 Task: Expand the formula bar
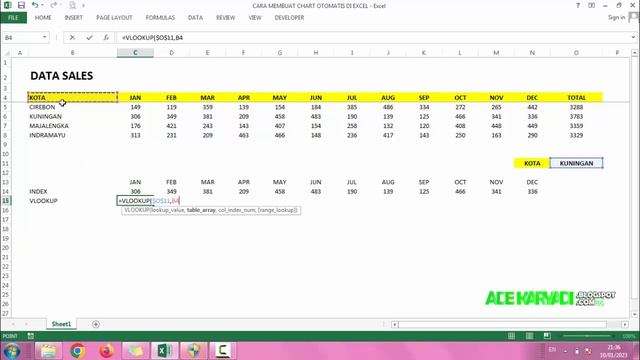633,38
